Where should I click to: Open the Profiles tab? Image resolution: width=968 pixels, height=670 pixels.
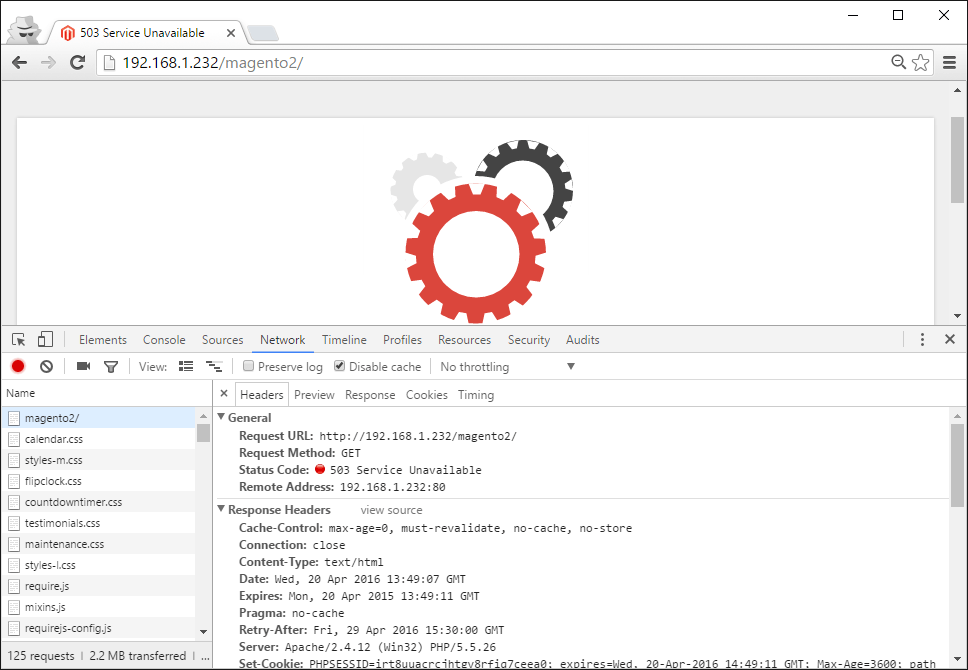point(403,340)
